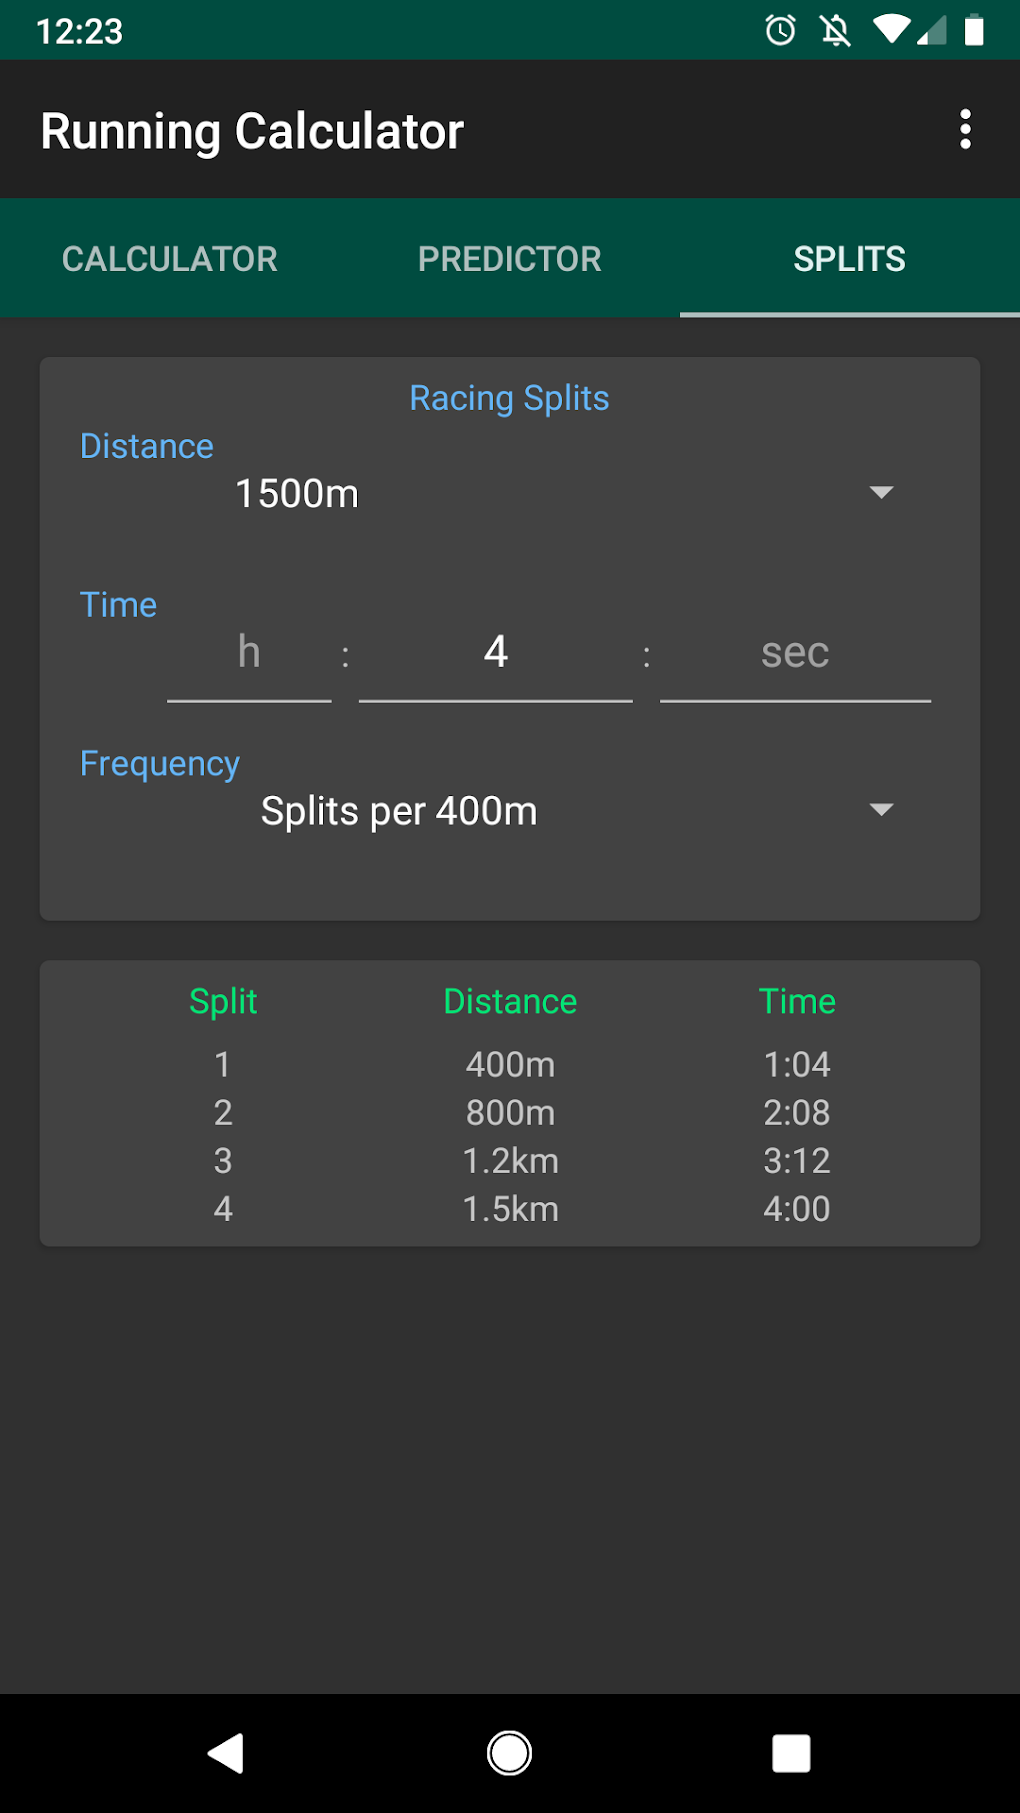Select the Splits tab

coord(849,259)
